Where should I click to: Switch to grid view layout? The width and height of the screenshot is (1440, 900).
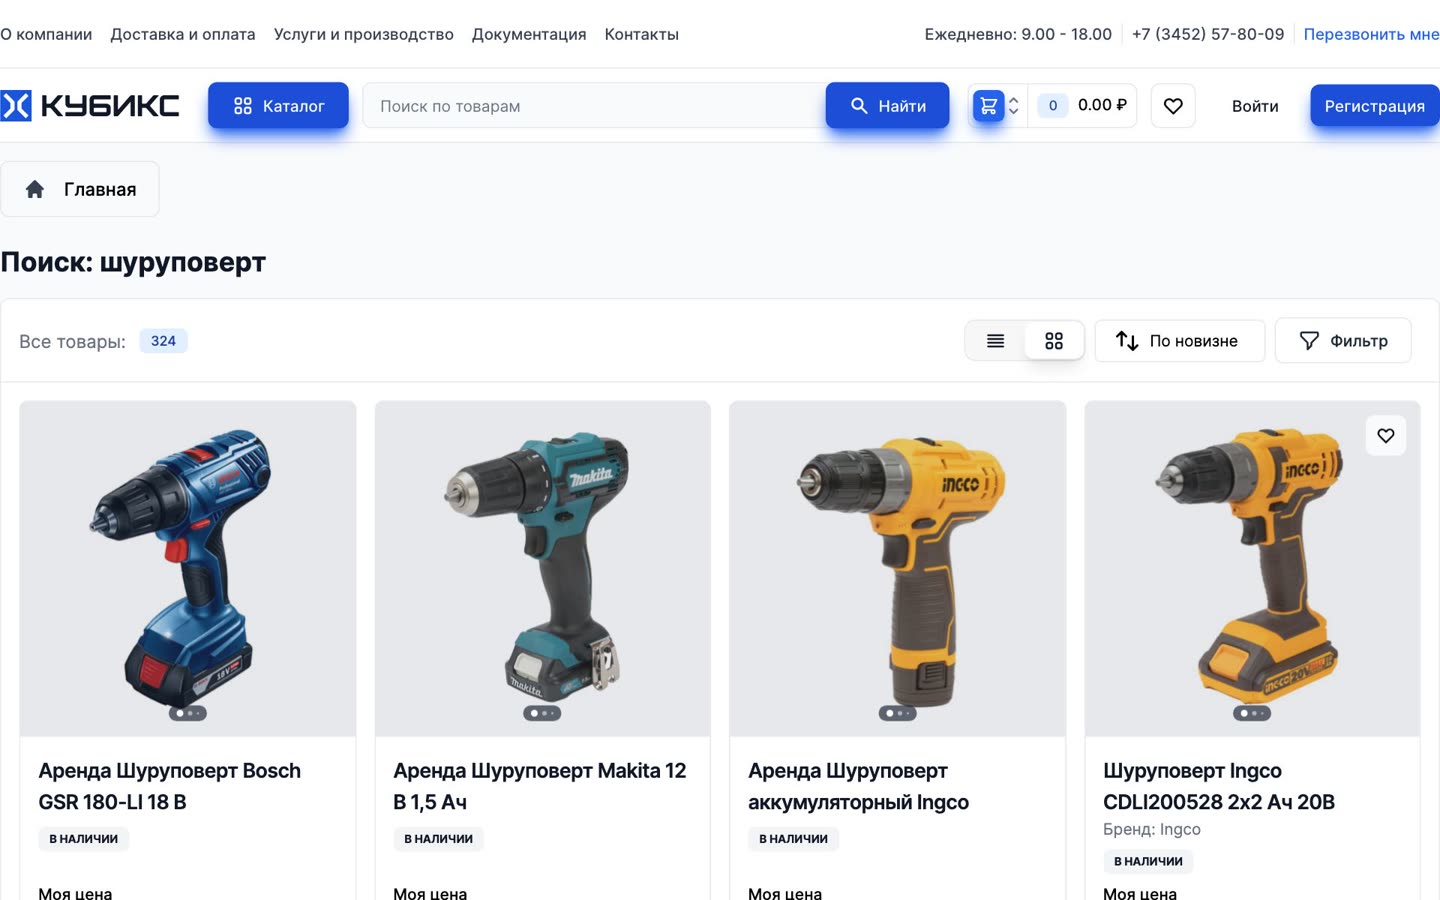[x=1054, y=341]
